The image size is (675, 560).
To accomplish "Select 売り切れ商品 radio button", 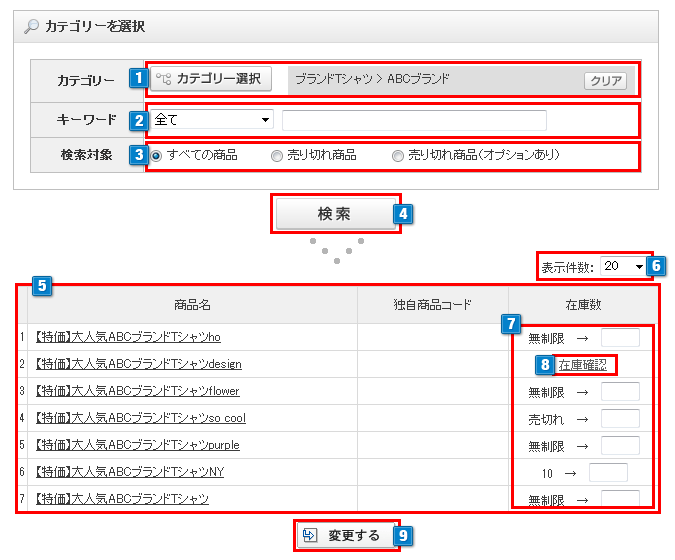I will (x=277, y=156).
